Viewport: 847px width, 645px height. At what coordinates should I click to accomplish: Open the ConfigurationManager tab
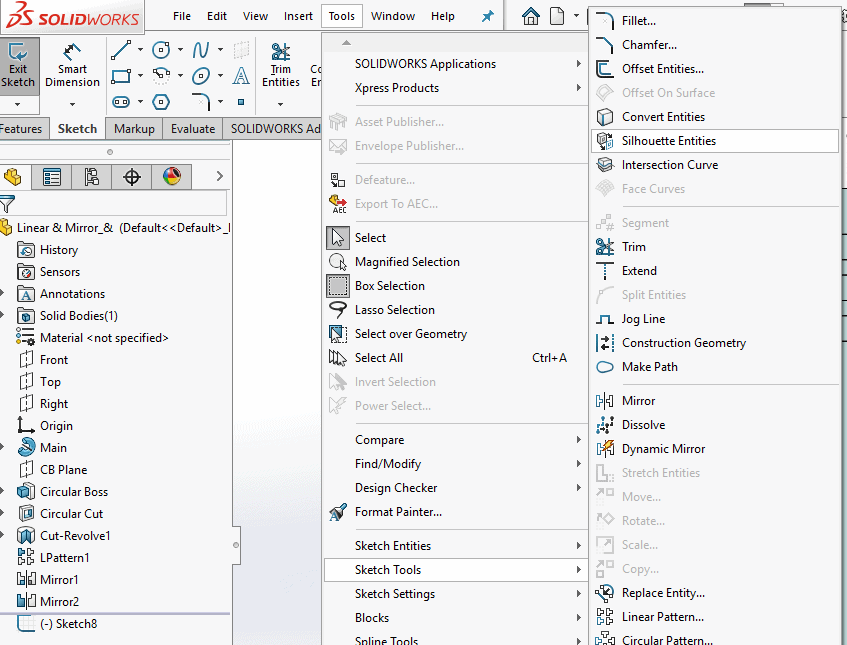pyautogui.click(x=92, y=177)
